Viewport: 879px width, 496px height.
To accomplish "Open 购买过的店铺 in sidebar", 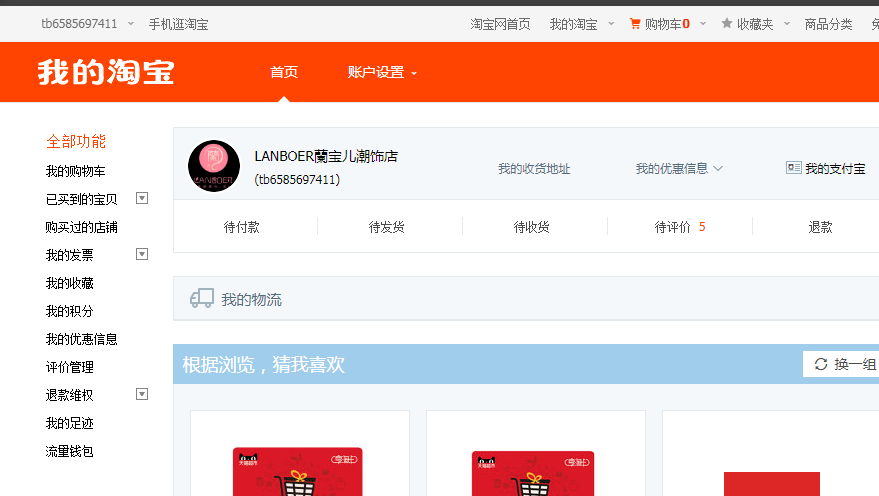I will point(81,227).
